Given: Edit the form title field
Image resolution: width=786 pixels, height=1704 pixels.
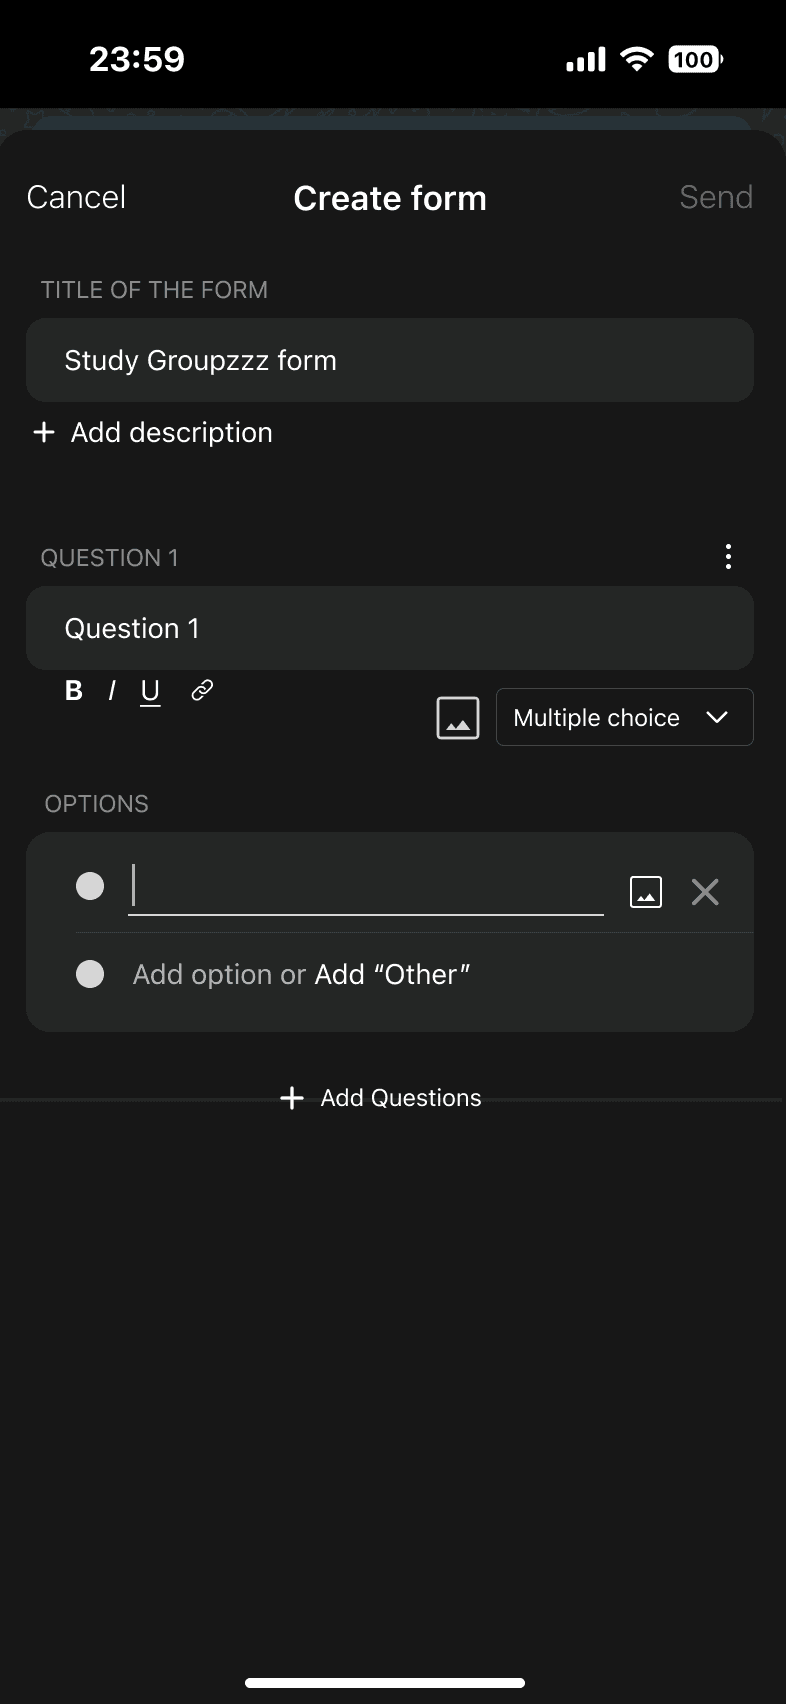Looking at the screenshot, I should tap(389, 360).
